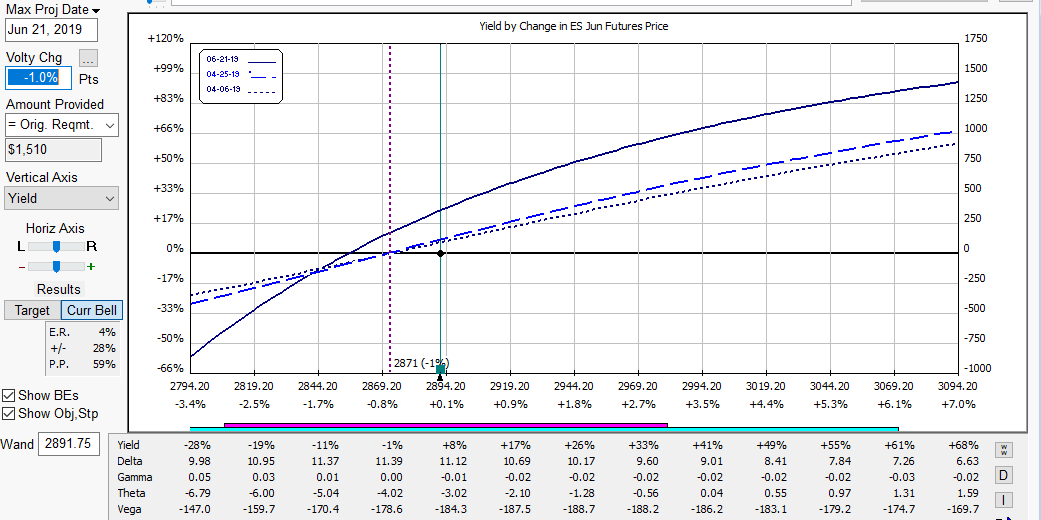Select the 04-06-19 legend entry
This screenshot has width=1041, height=520.
click(x=242, y=89)
